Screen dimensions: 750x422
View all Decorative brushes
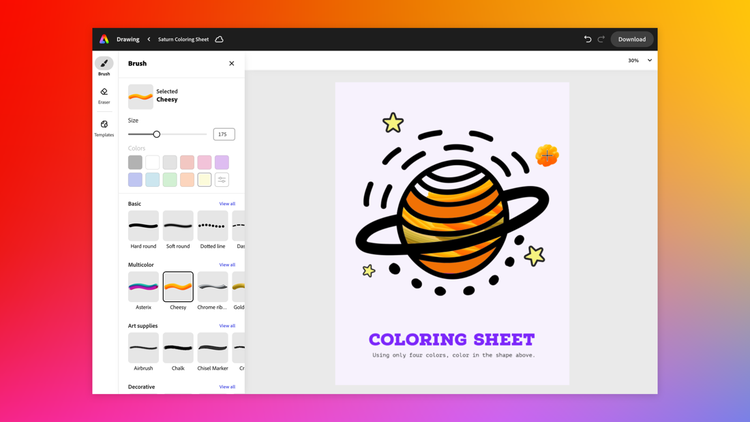pos(227,387)
